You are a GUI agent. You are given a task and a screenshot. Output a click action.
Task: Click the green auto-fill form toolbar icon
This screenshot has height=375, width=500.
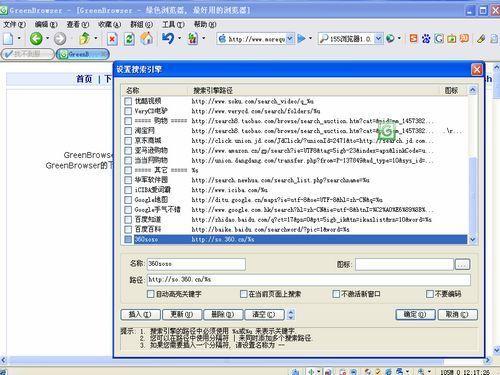192,39
